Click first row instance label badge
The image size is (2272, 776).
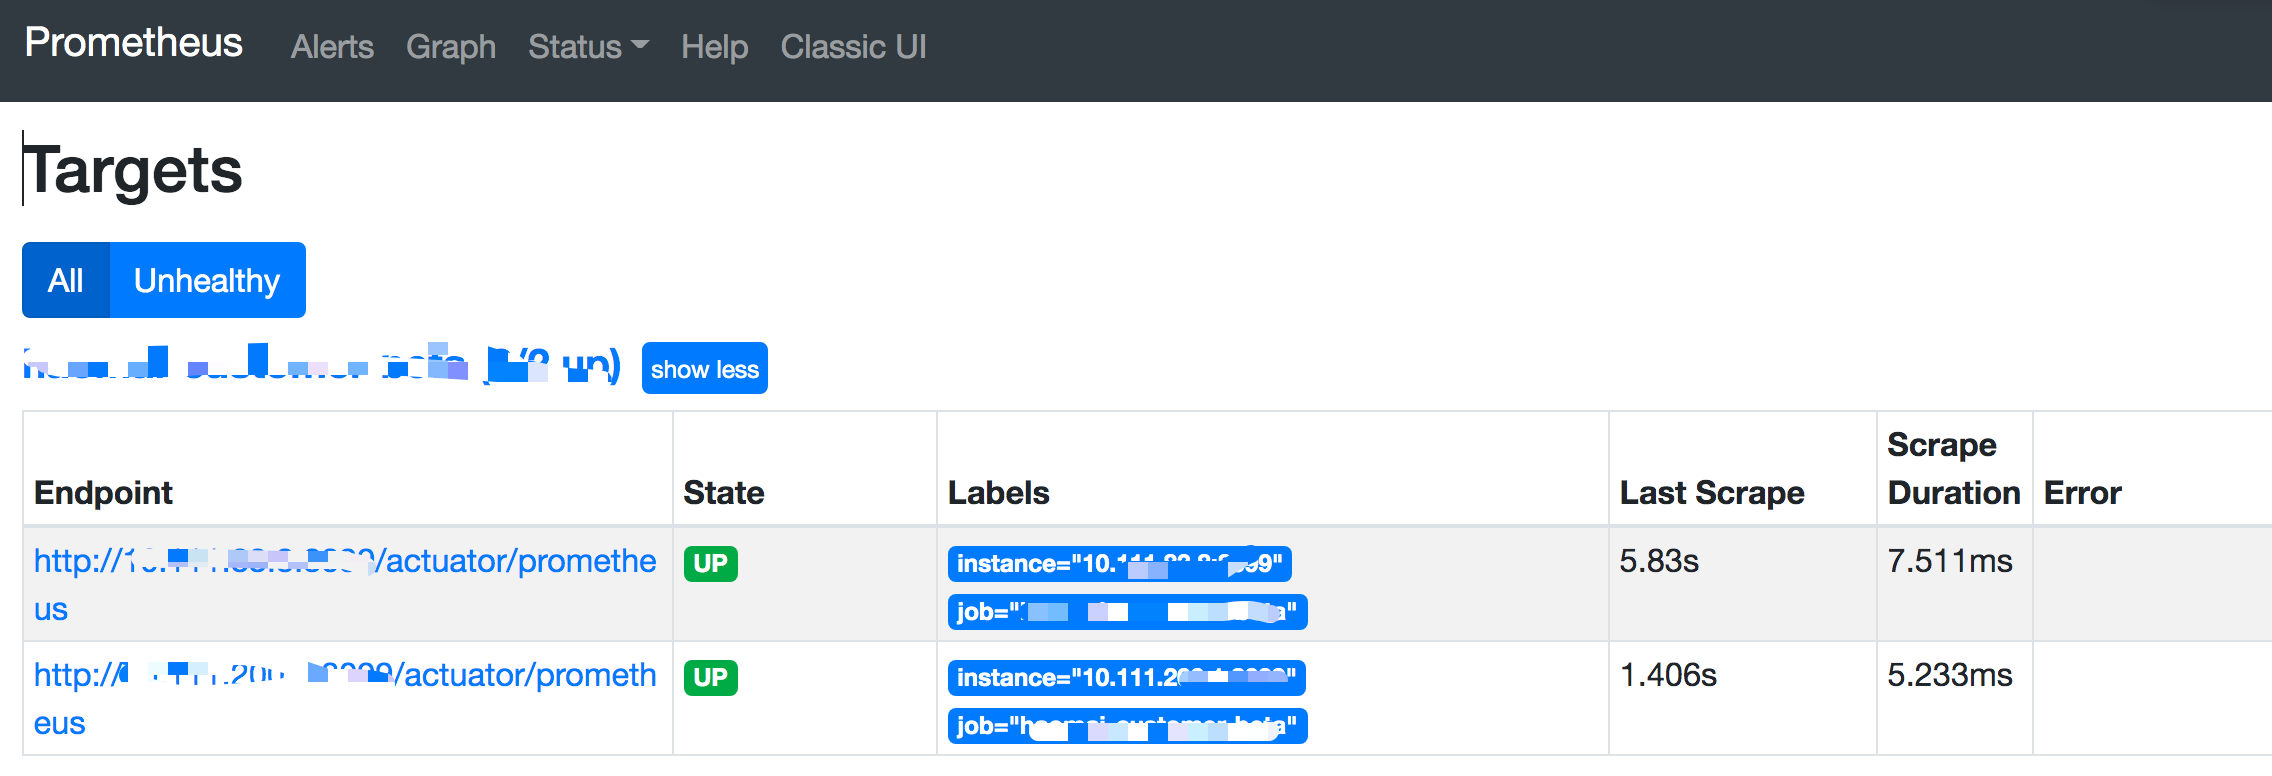[x=1120, y=563]
